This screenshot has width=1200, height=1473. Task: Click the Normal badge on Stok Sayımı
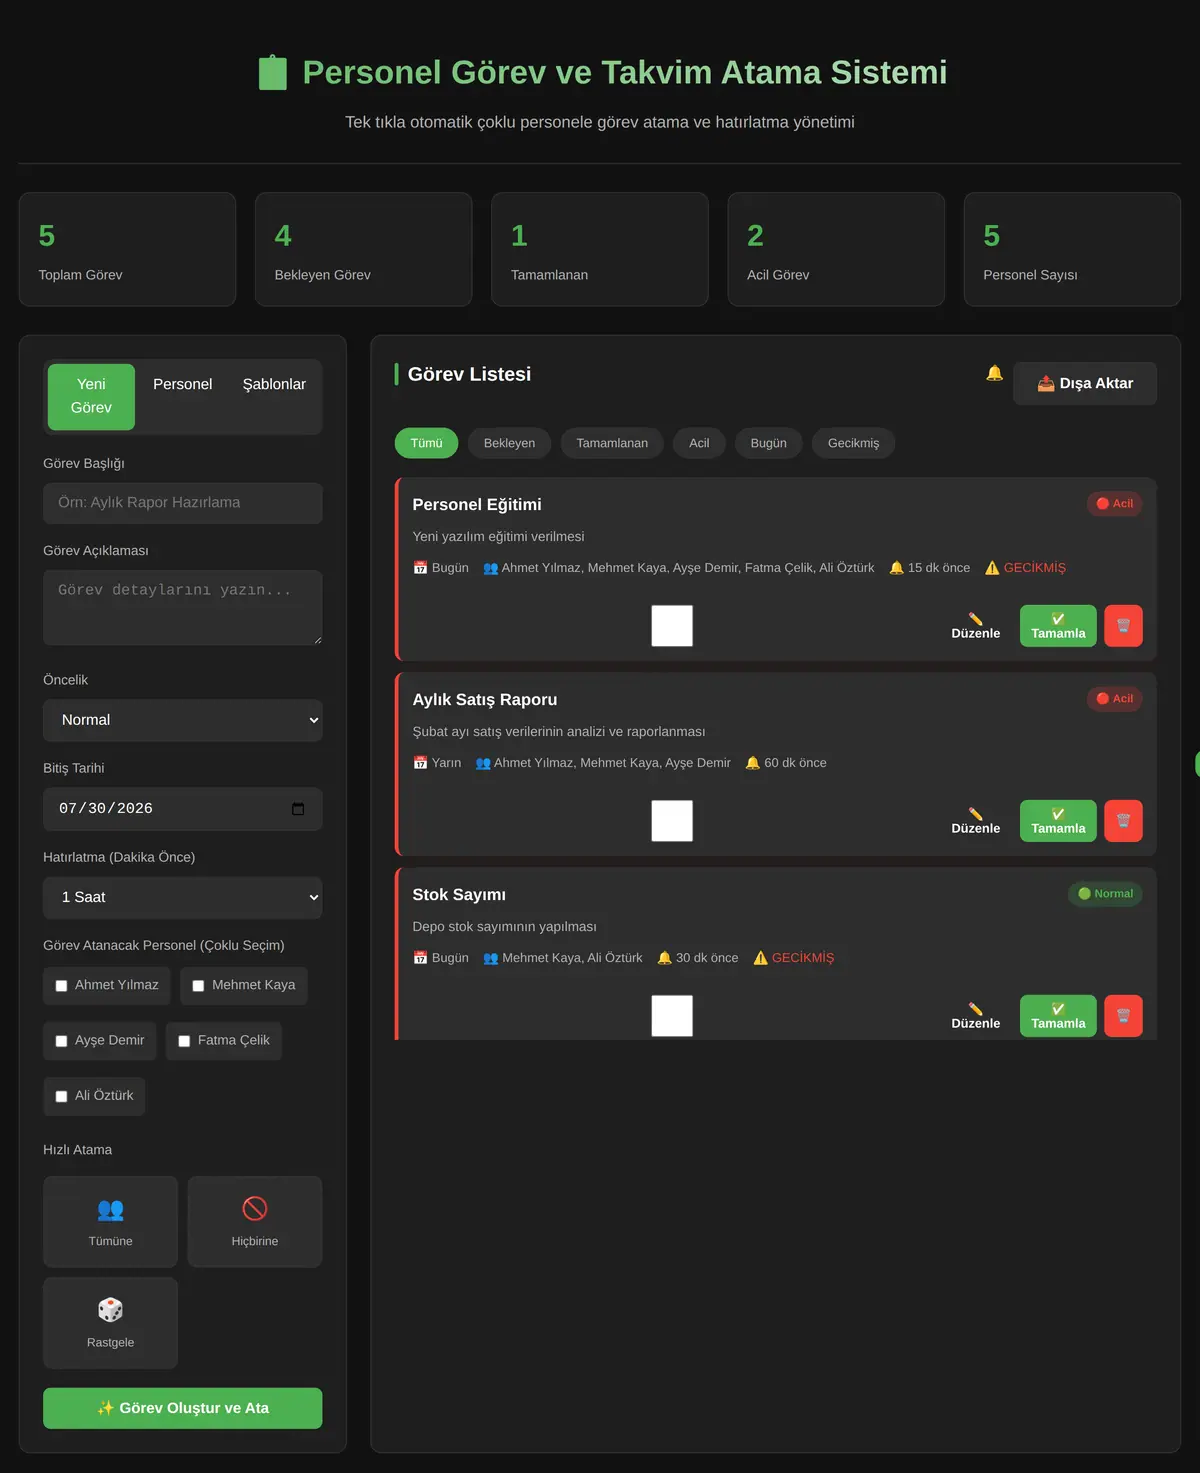pyautogui.click(x=1105, y=894)
